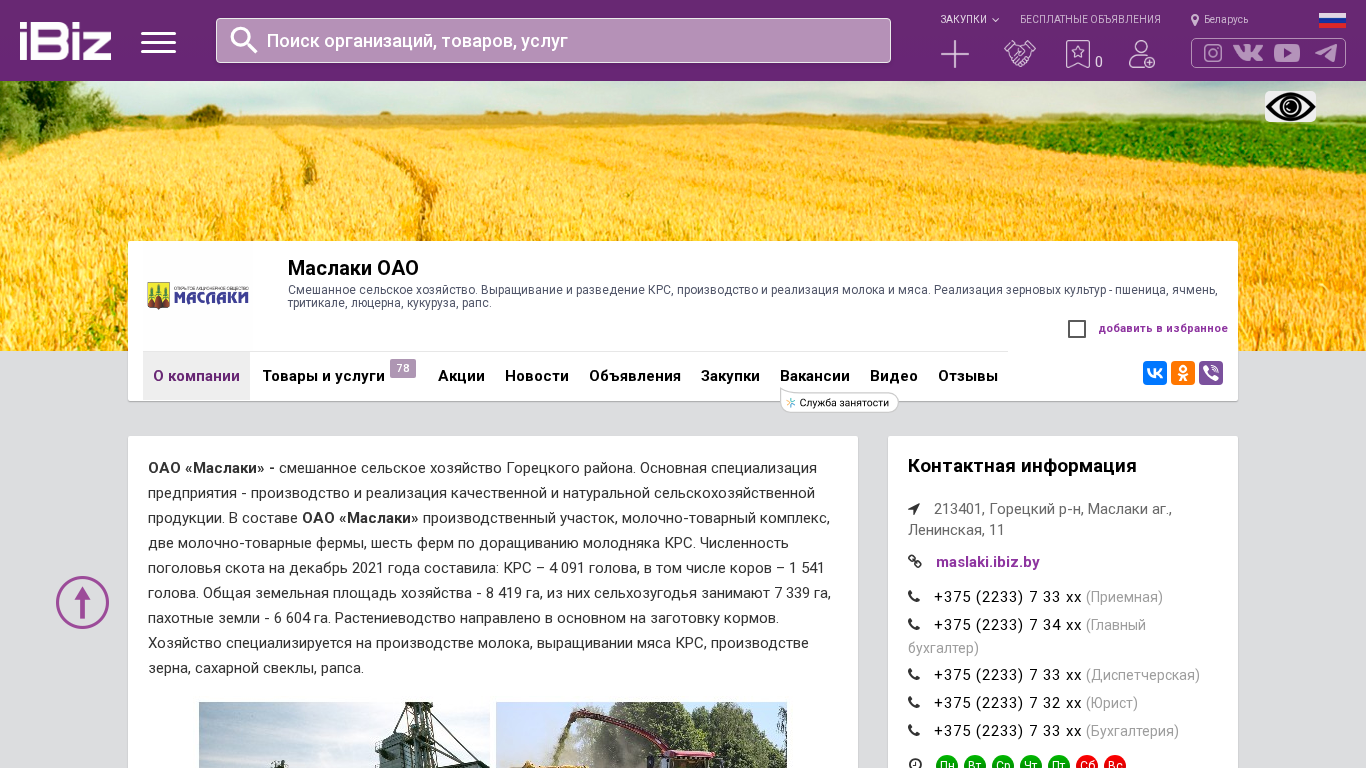The width and height of the screenshot is (1366, 768).
Task: Open the Закупки tab in company navigation
Action: (x=730, y=376)
